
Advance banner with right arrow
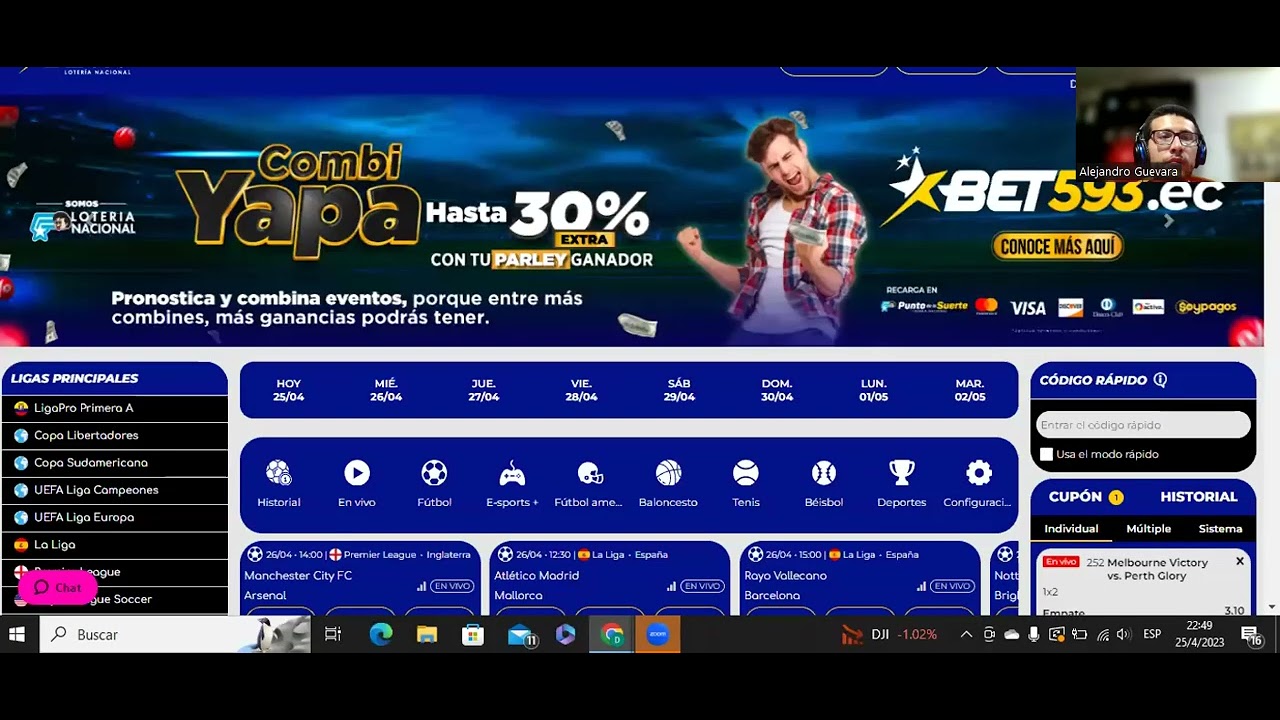[1168, 221]
